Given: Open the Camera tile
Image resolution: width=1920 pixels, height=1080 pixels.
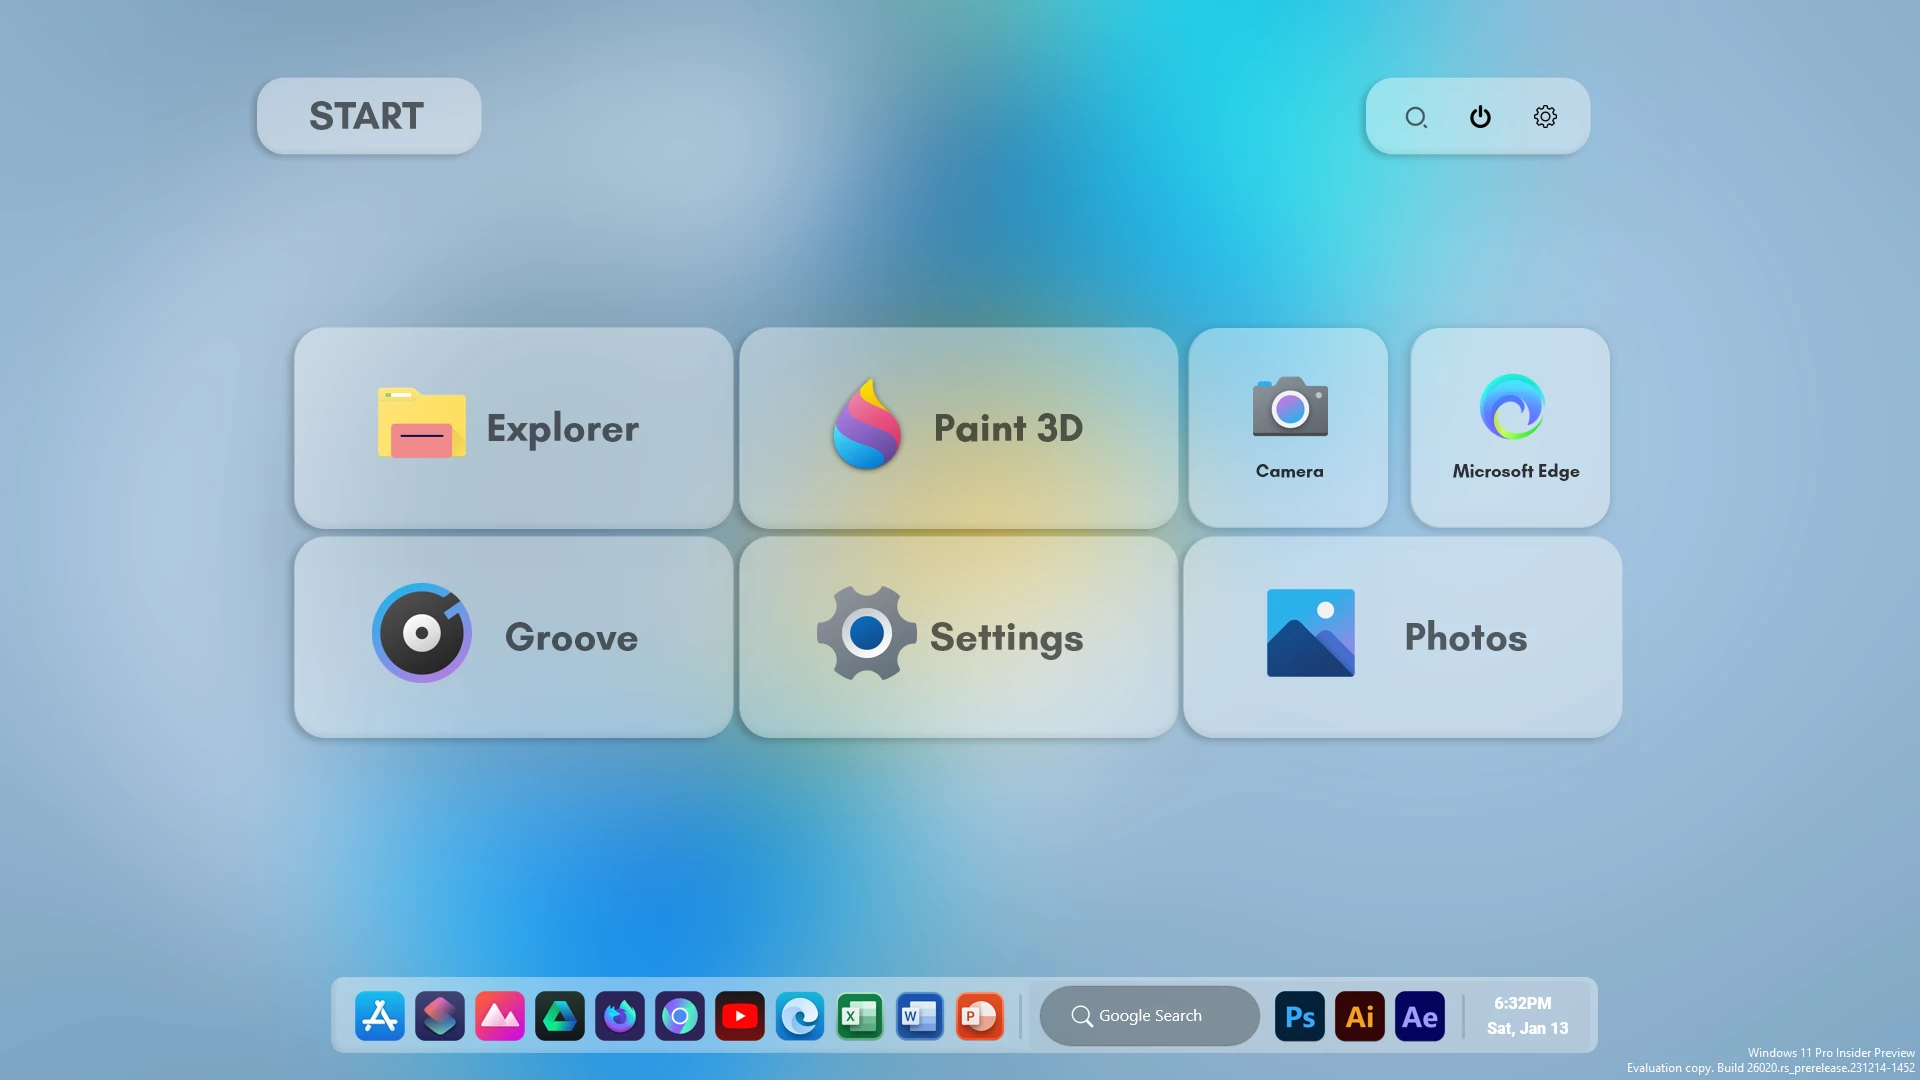Looking at the screenshot, I should pyautogui.click(x=1288, y=428).
